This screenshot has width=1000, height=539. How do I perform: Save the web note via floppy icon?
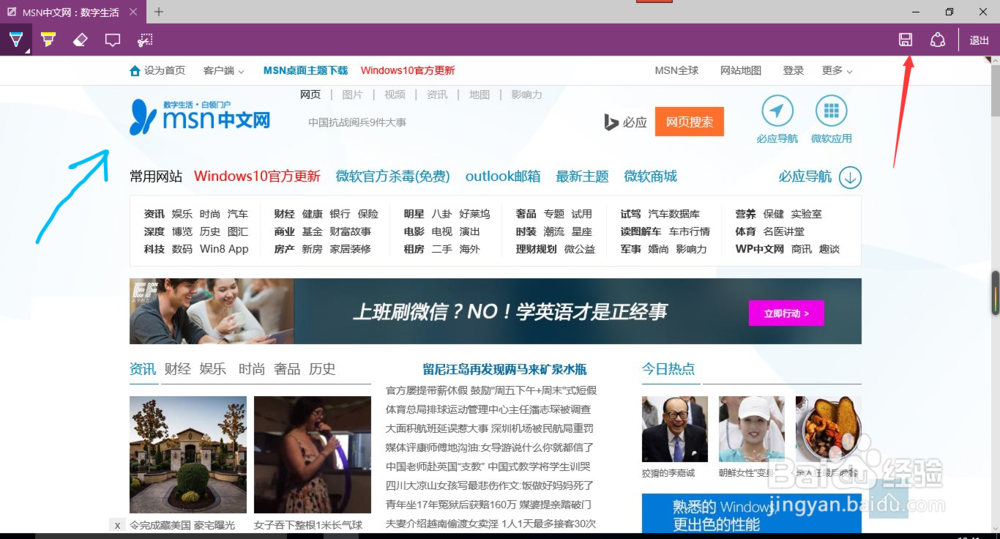click(905, 40)
